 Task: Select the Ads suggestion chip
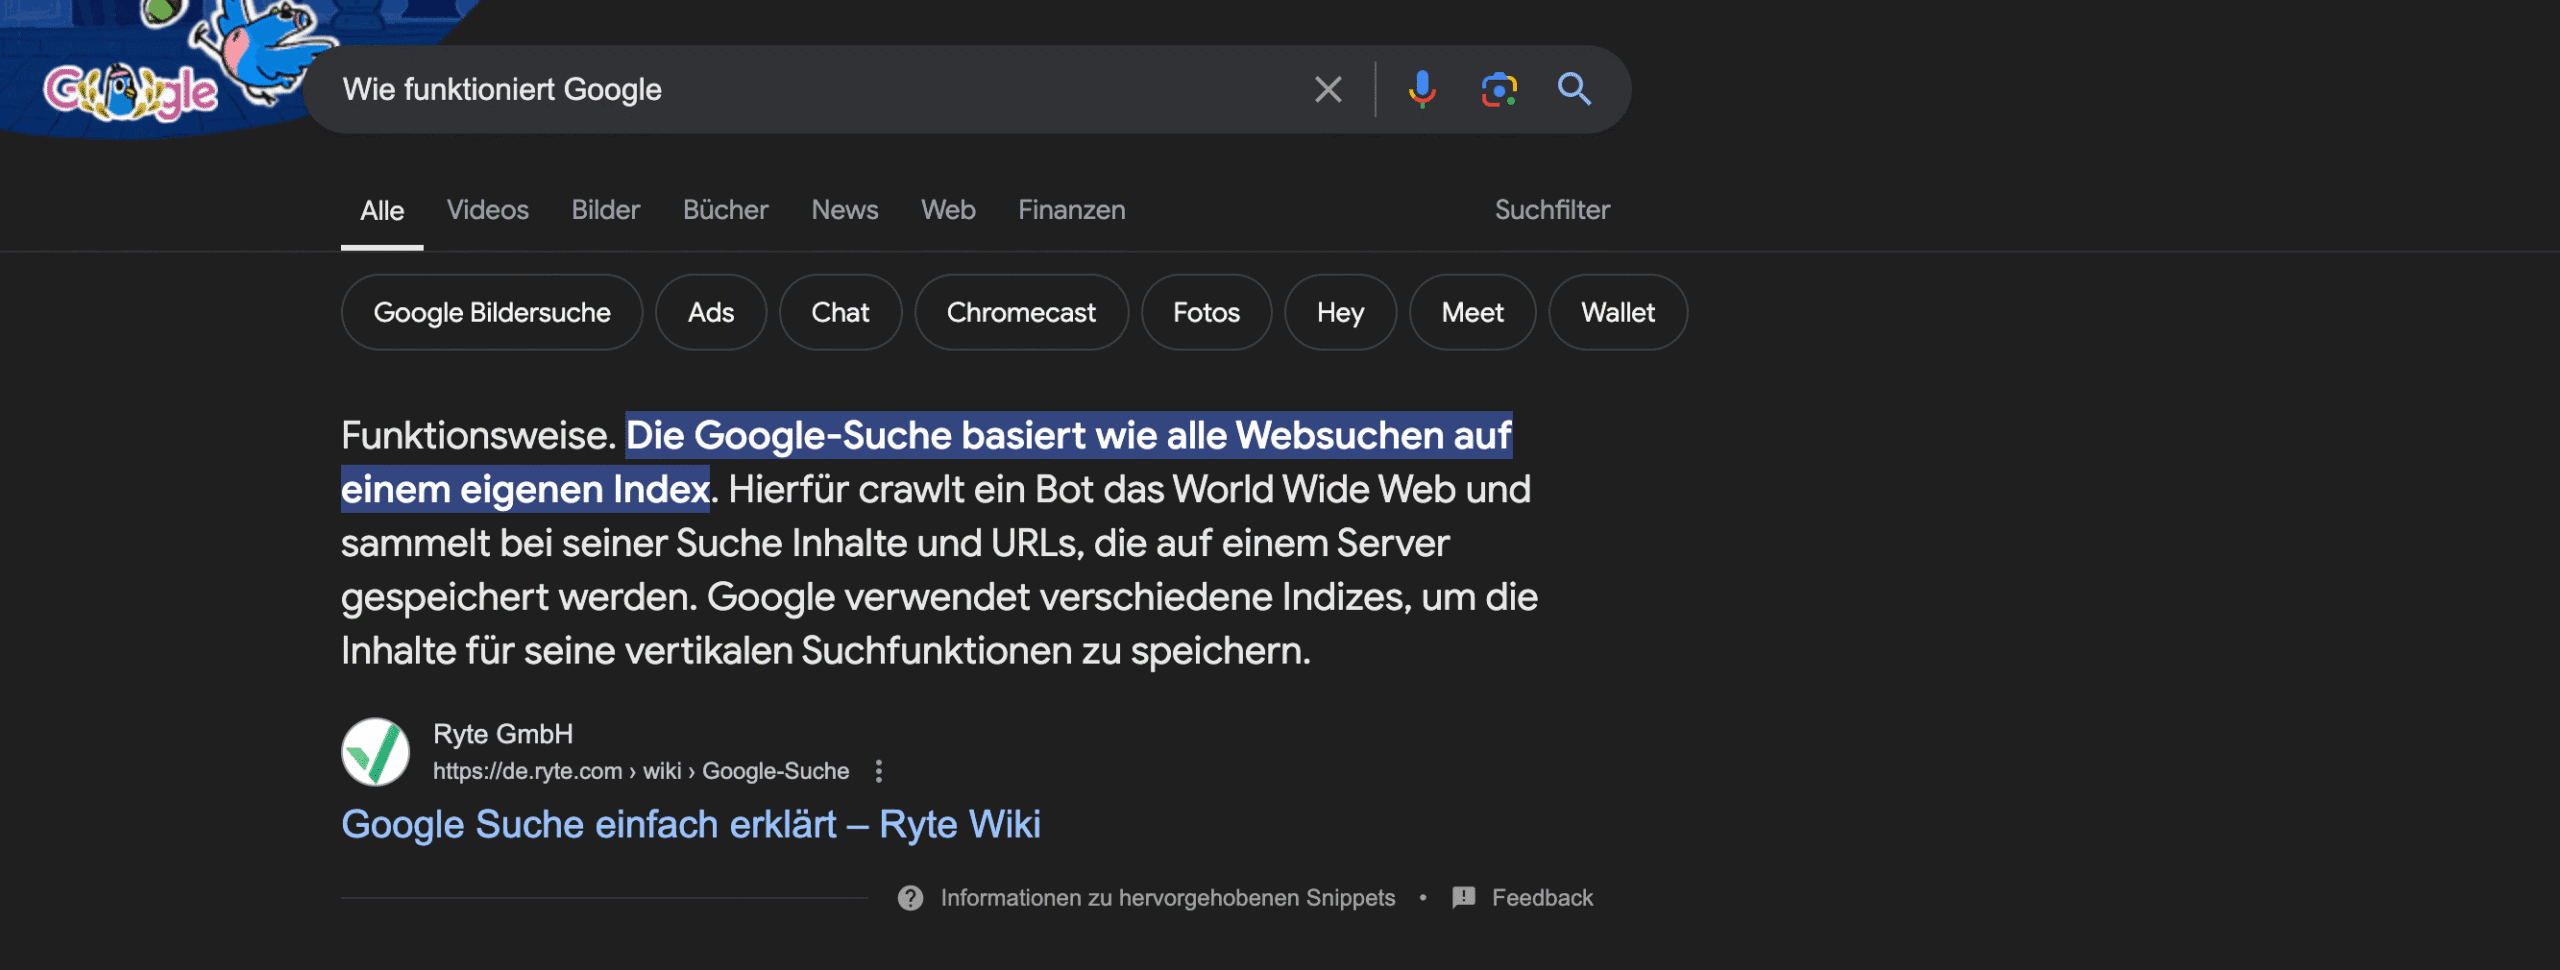(711, 313)
